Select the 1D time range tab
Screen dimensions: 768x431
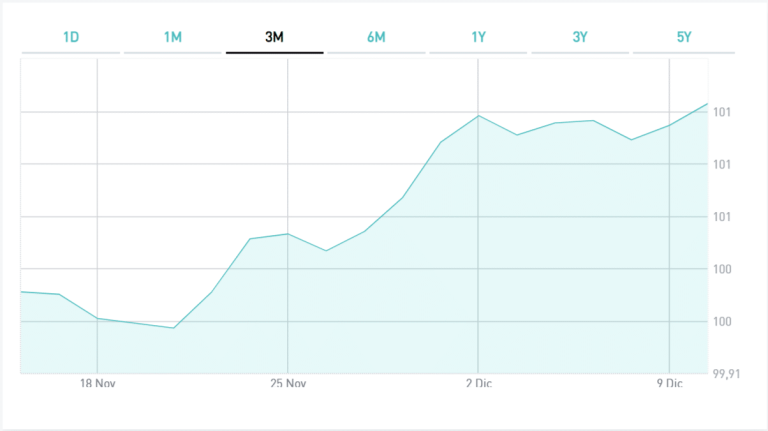[71, 37]
